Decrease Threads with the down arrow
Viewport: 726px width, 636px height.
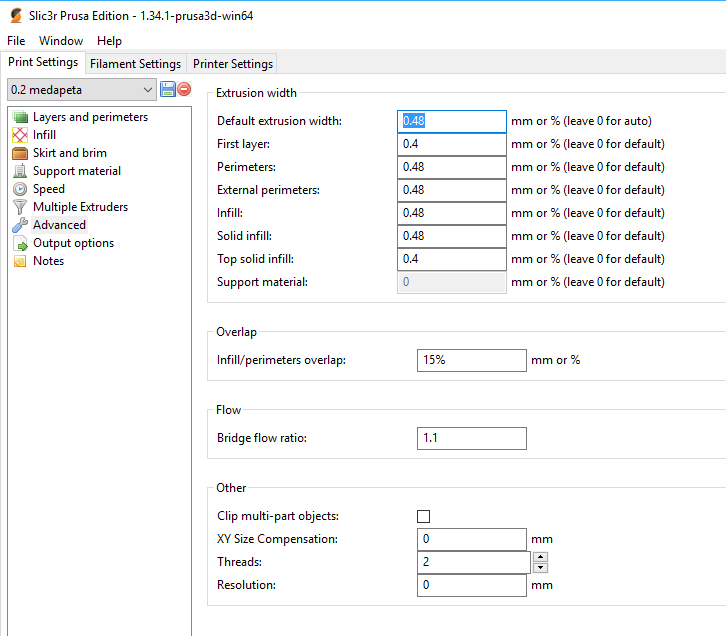coord(540,567)
